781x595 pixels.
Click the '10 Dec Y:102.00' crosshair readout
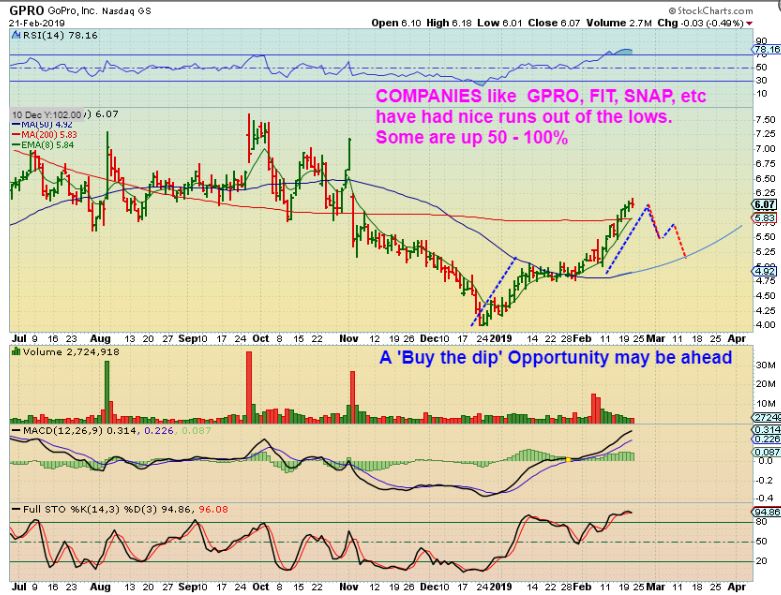coord(46,115)
